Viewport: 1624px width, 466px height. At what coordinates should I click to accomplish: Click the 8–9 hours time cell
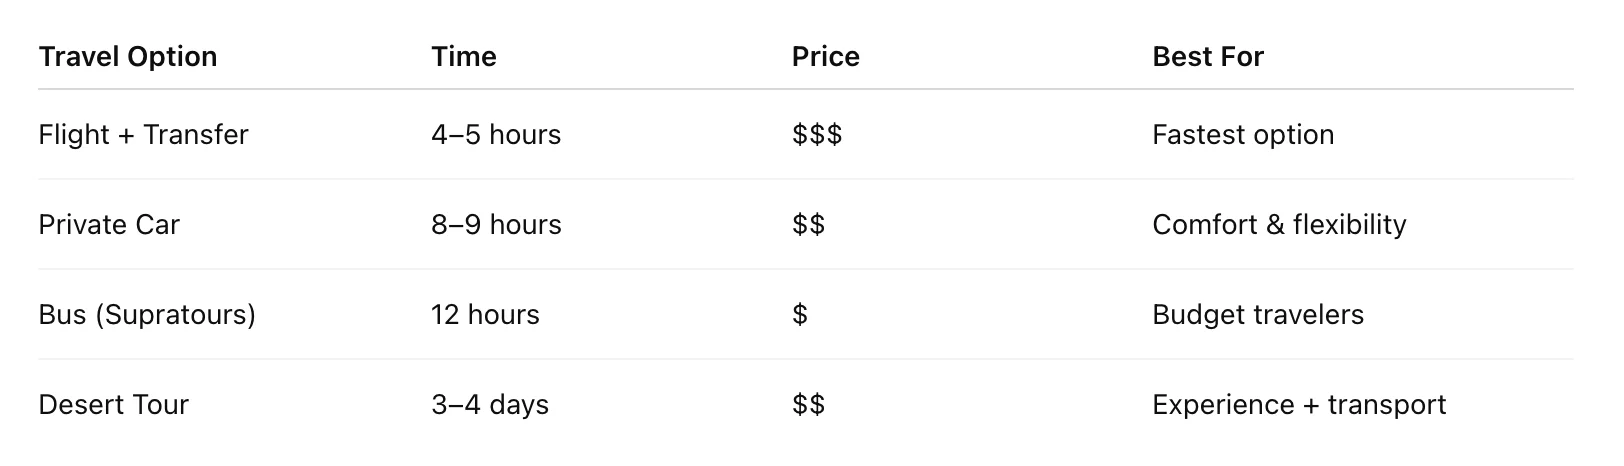tap(496, 225)
